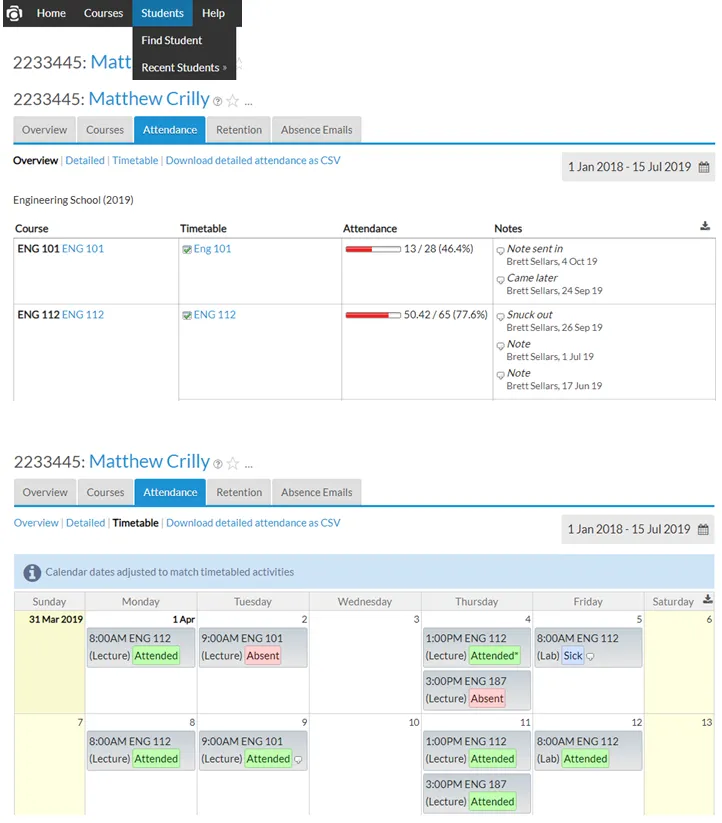Open the ellipsis menu above the Engineering School table

pos(248,103)
